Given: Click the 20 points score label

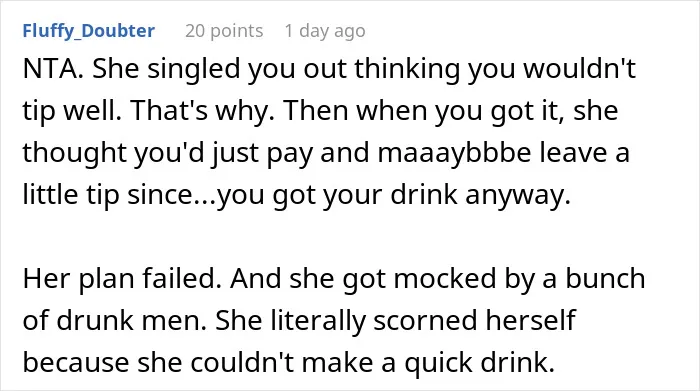Looking at the screenshot, I should coord(224,31).
